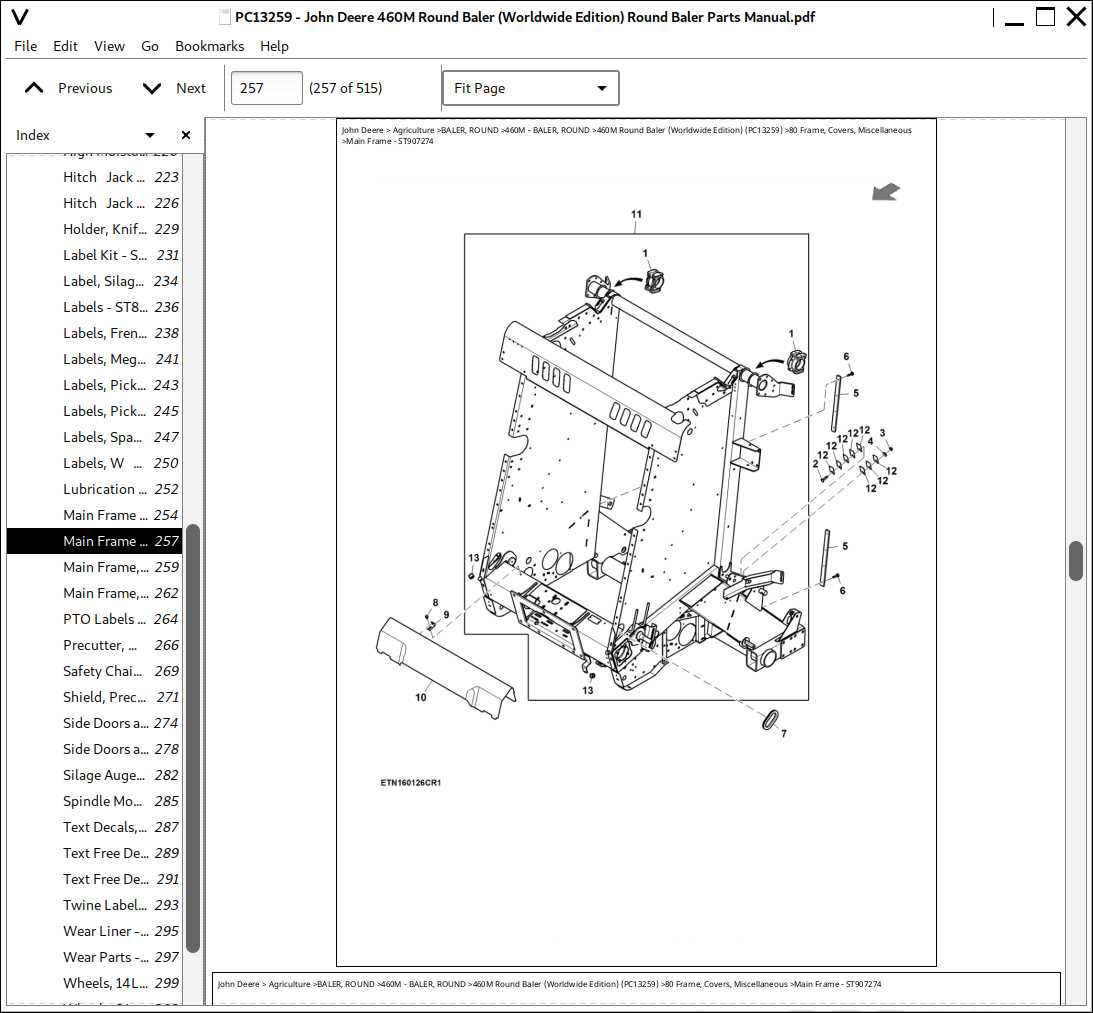This screenshot has width=1093, height=1013.
Task: Click the Next button label
Action: coord(191,88)
